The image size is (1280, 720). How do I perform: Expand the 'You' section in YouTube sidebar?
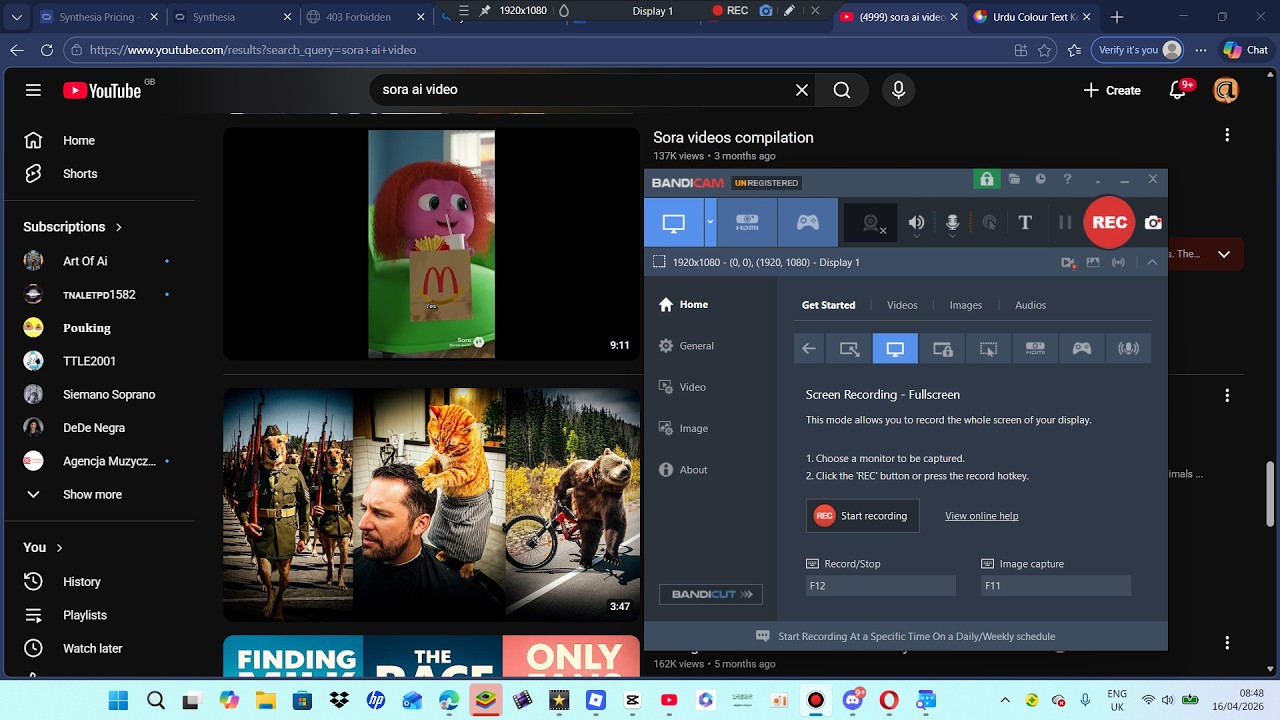click(x=59, y=547)
